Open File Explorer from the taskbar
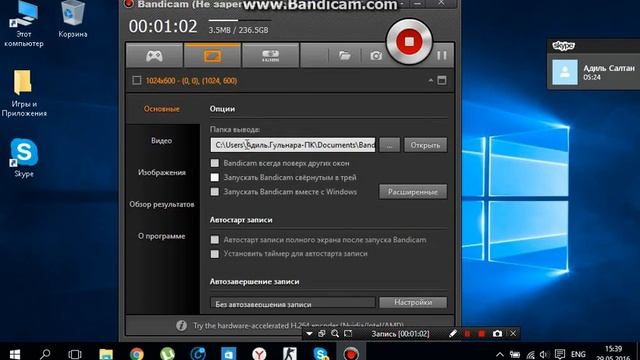640x360 pixels. pos(106,353)
